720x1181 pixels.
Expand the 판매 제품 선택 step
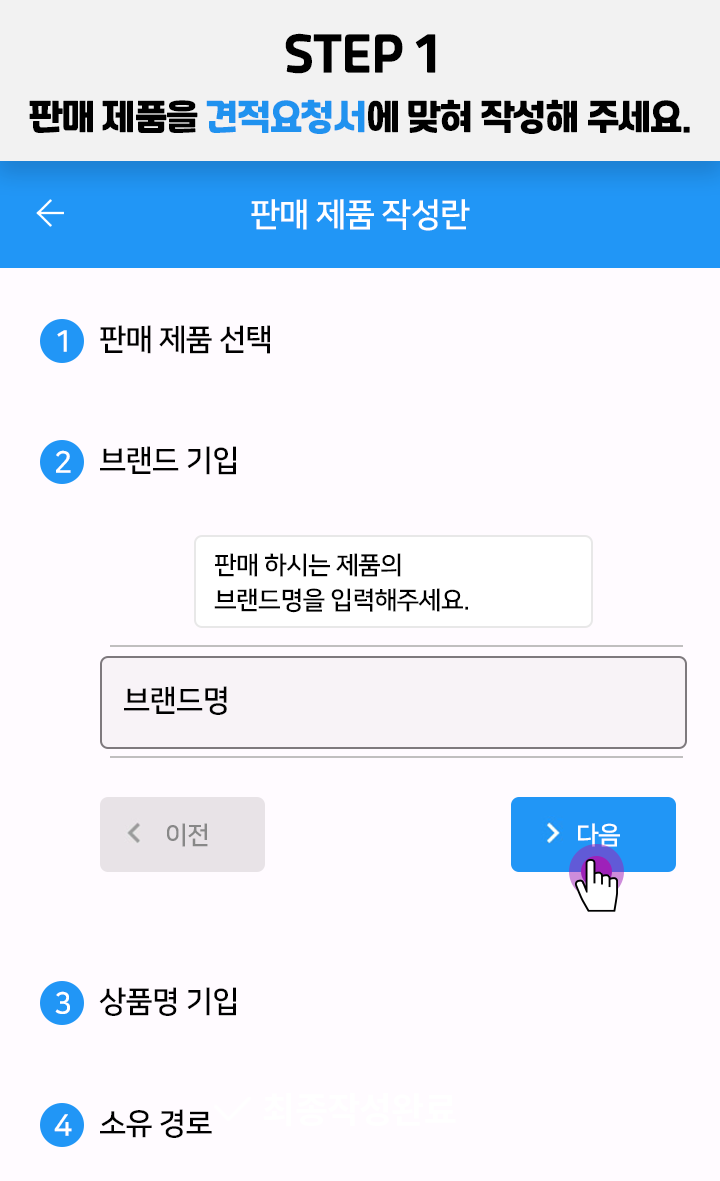pyautogui.click(x=185, y=341)
